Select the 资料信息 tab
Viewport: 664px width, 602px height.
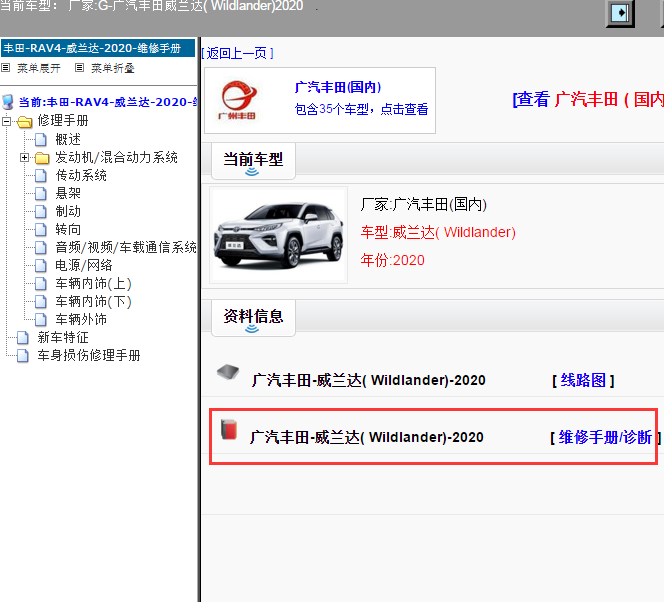(253, 318)
